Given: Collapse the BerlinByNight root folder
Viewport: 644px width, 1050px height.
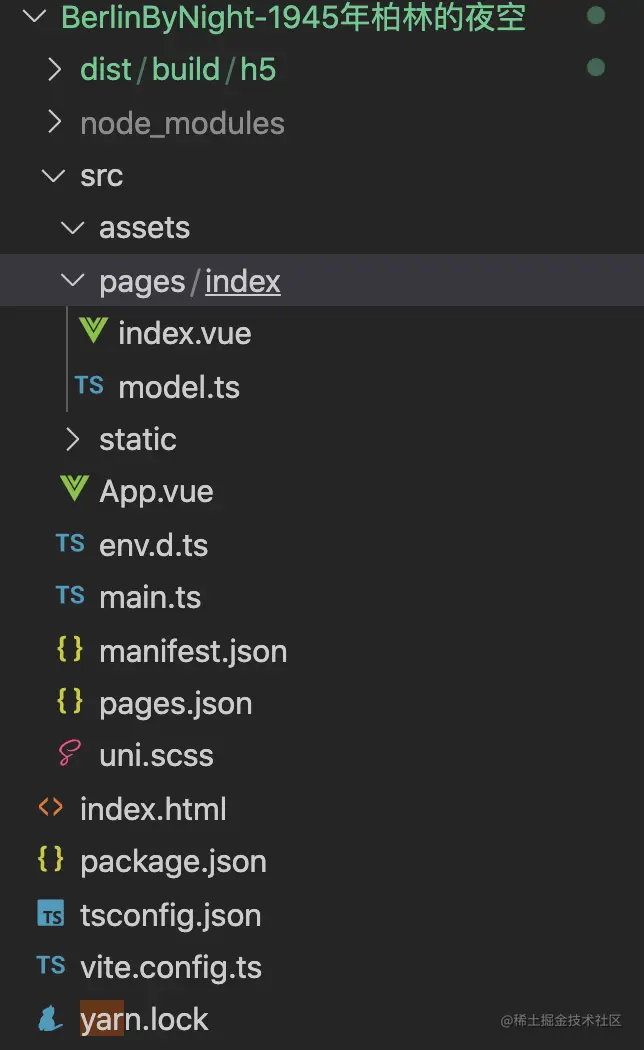Looking at the screenshot, I should click(x=33, y=17).
